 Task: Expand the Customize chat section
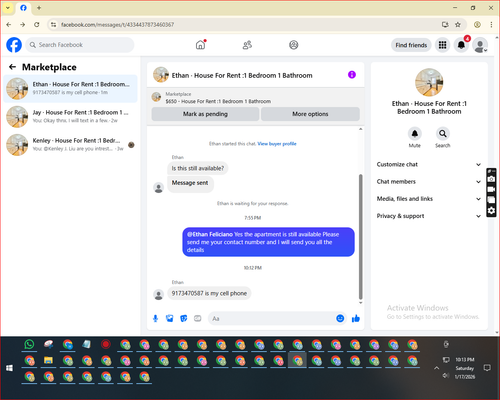429,164
